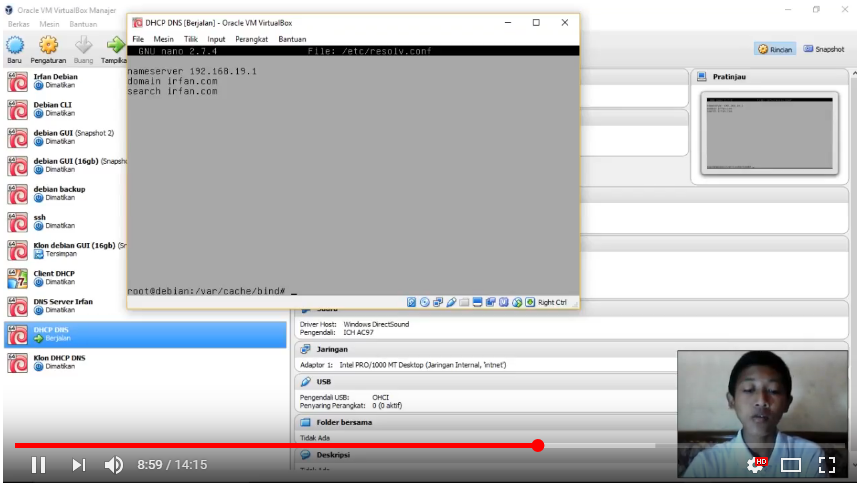The image size is (859, 486).
Task: Click optical disc icon in VM status bar
Action: [x=425, y=302]
